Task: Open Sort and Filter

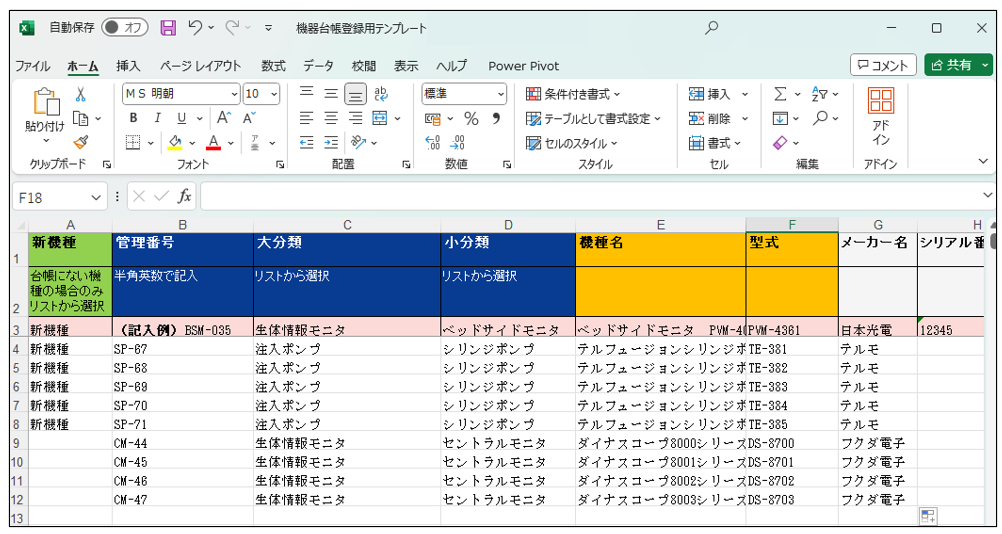Action: tap(819, 94)
